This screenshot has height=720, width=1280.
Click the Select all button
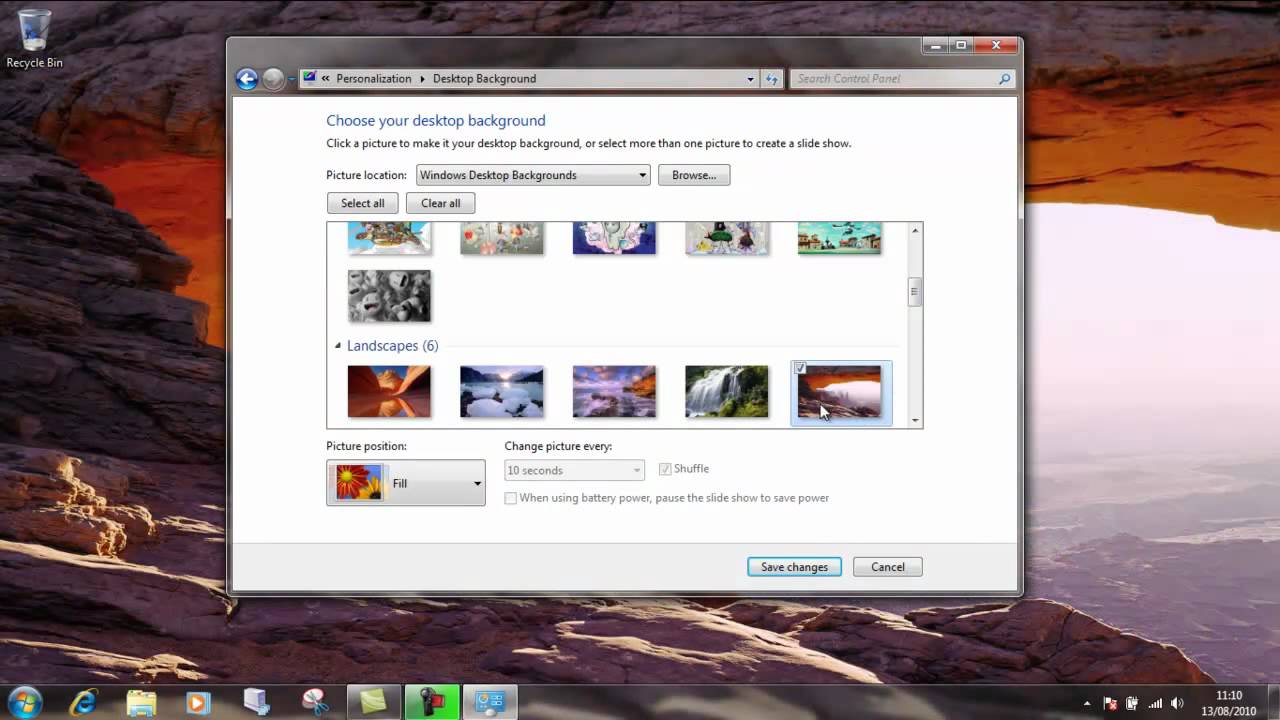click(362, 203)
